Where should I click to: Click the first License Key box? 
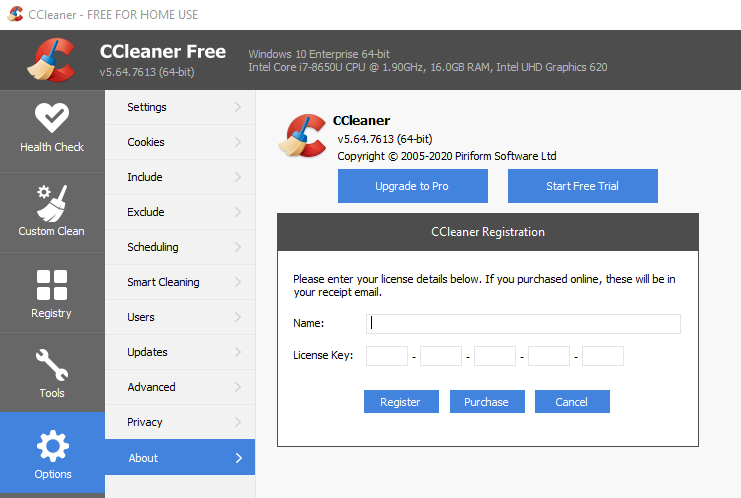coord(387,356)
